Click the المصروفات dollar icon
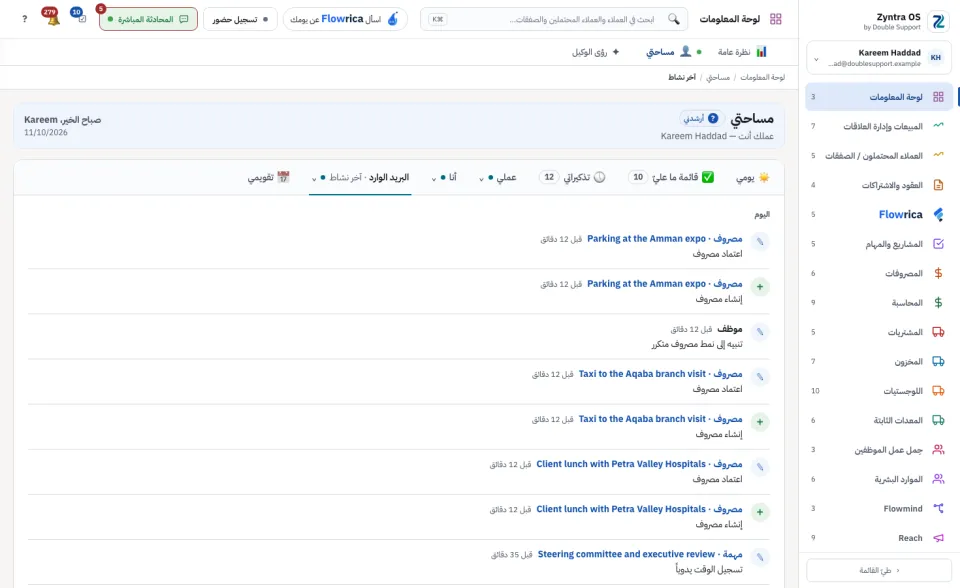Screen dimensions: 960x588 938,273
